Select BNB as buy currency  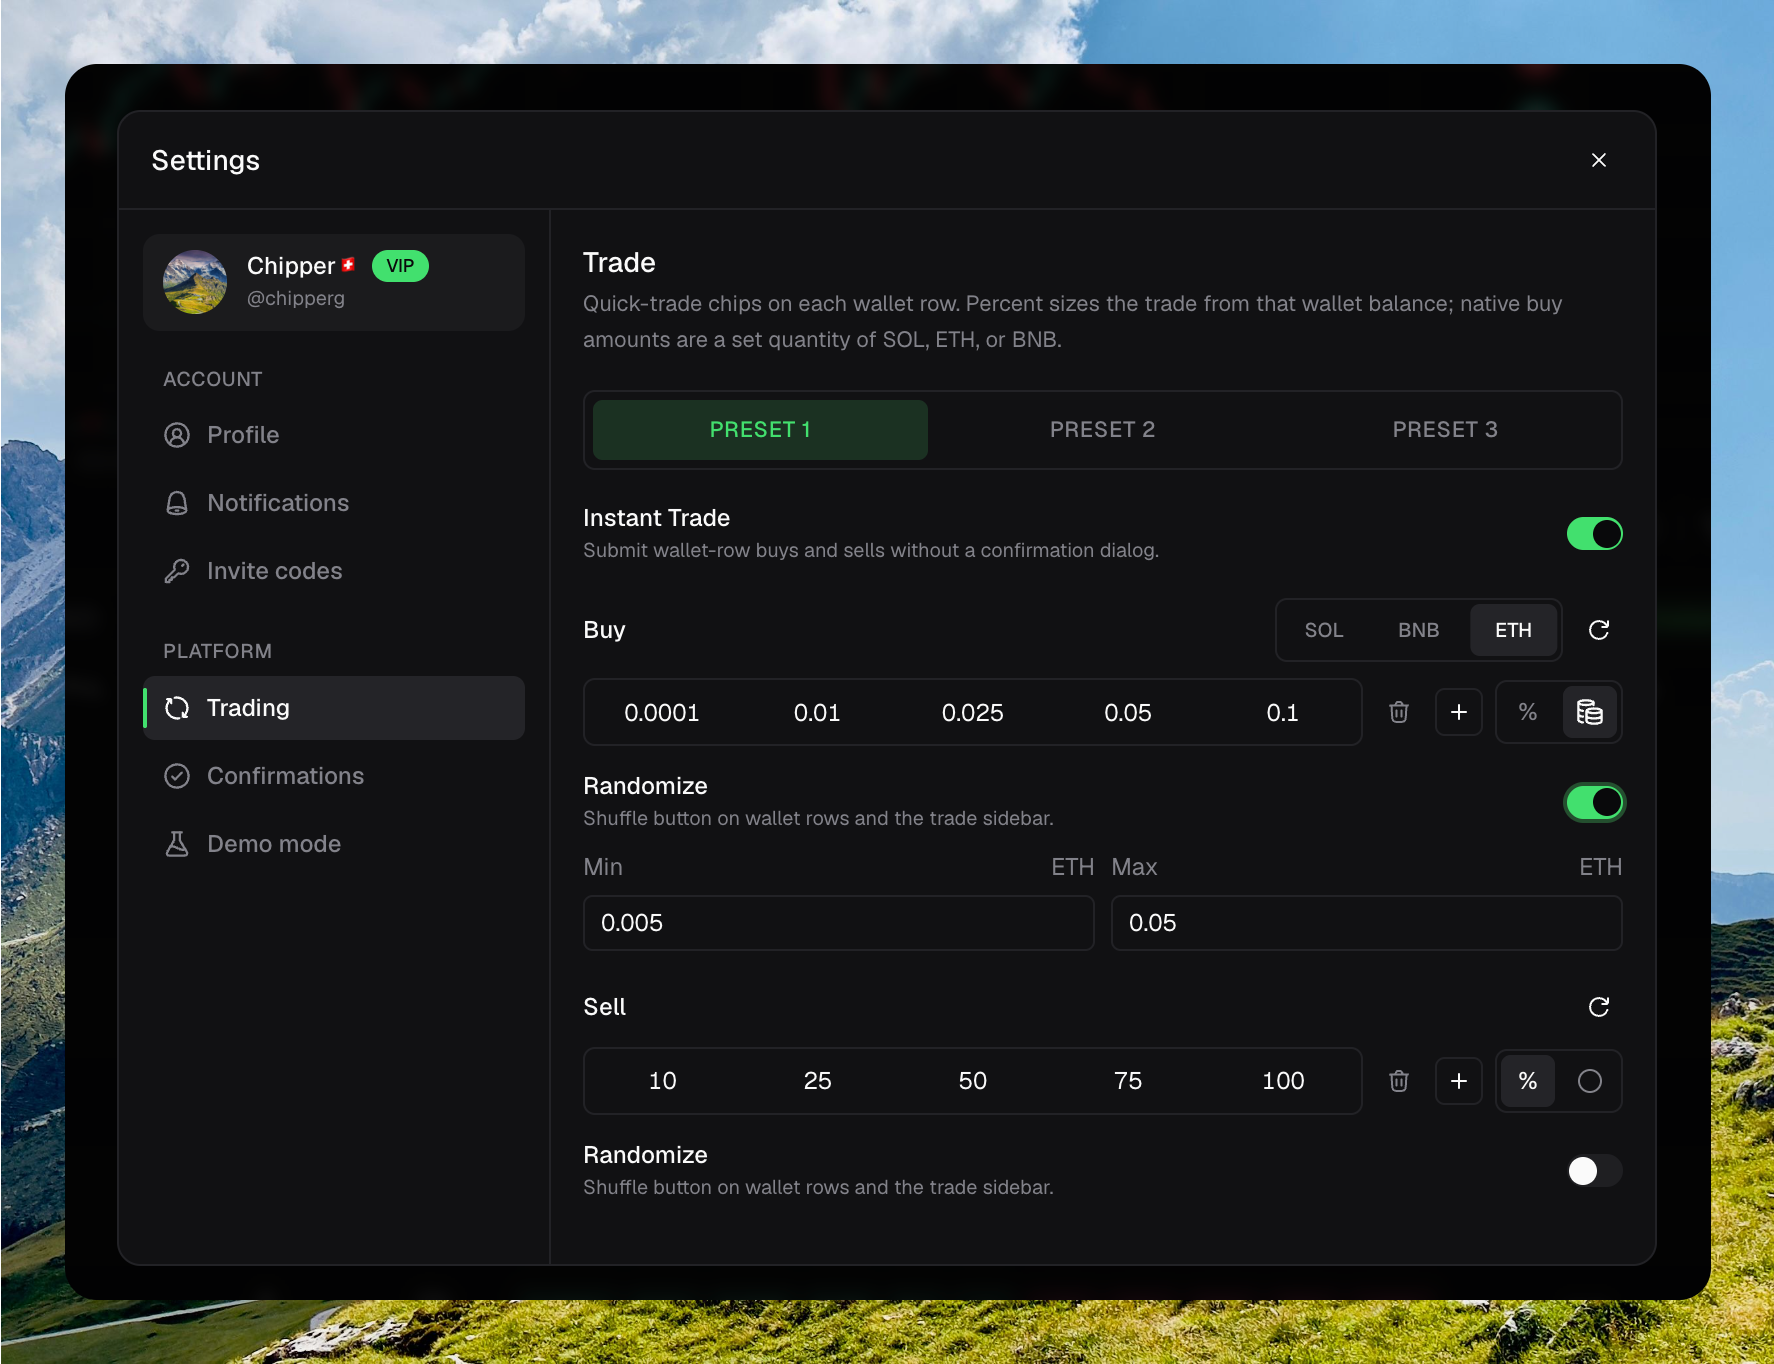(x=1418, y=630)
